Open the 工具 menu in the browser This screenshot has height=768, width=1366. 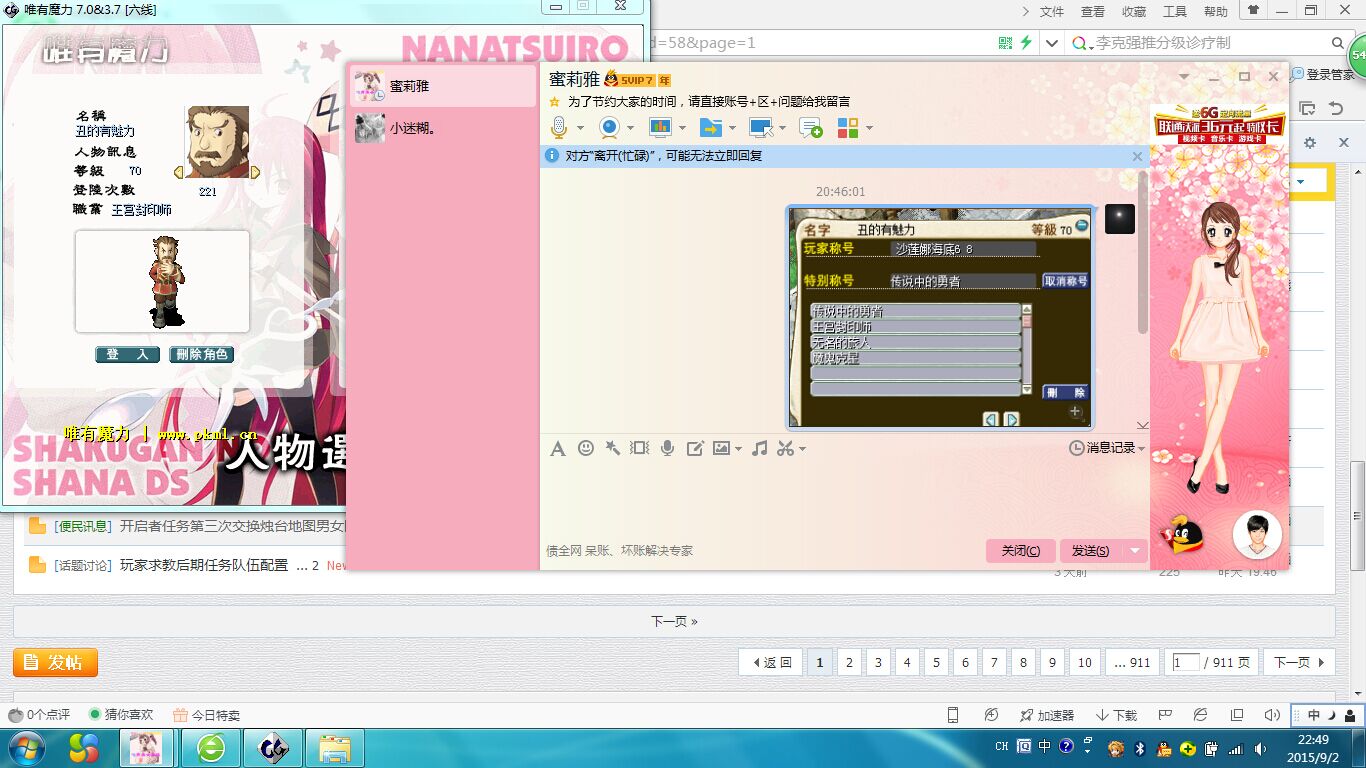pyautogui.click(x=1175, y=12)
